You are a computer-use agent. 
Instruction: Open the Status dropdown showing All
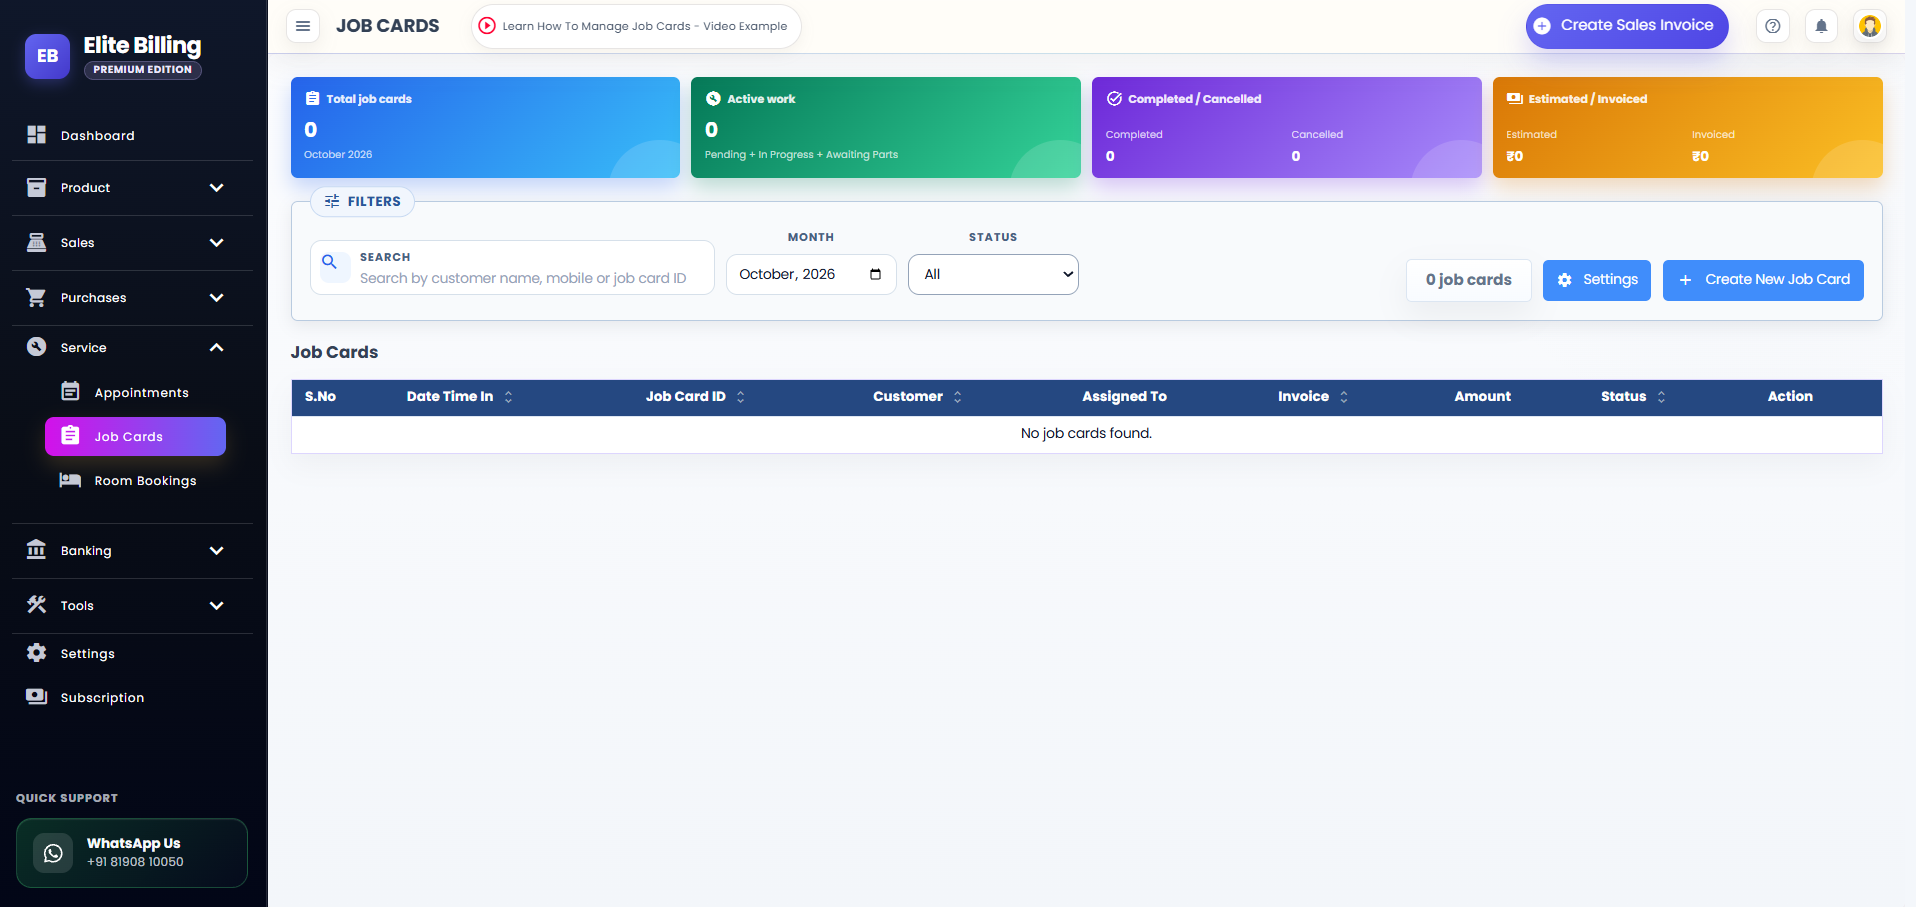click(x=993, y=274)
